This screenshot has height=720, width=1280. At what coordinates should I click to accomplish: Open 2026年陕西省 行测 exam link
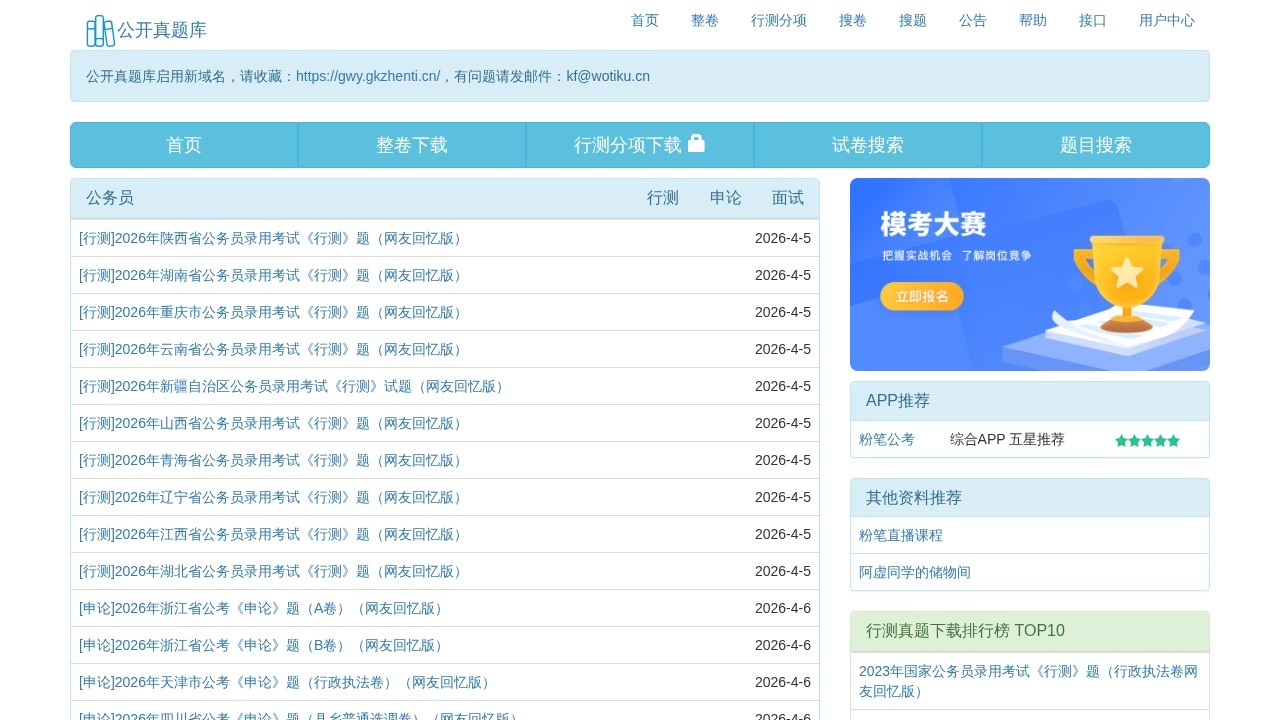pyautogui.click(x=272, y=238)
